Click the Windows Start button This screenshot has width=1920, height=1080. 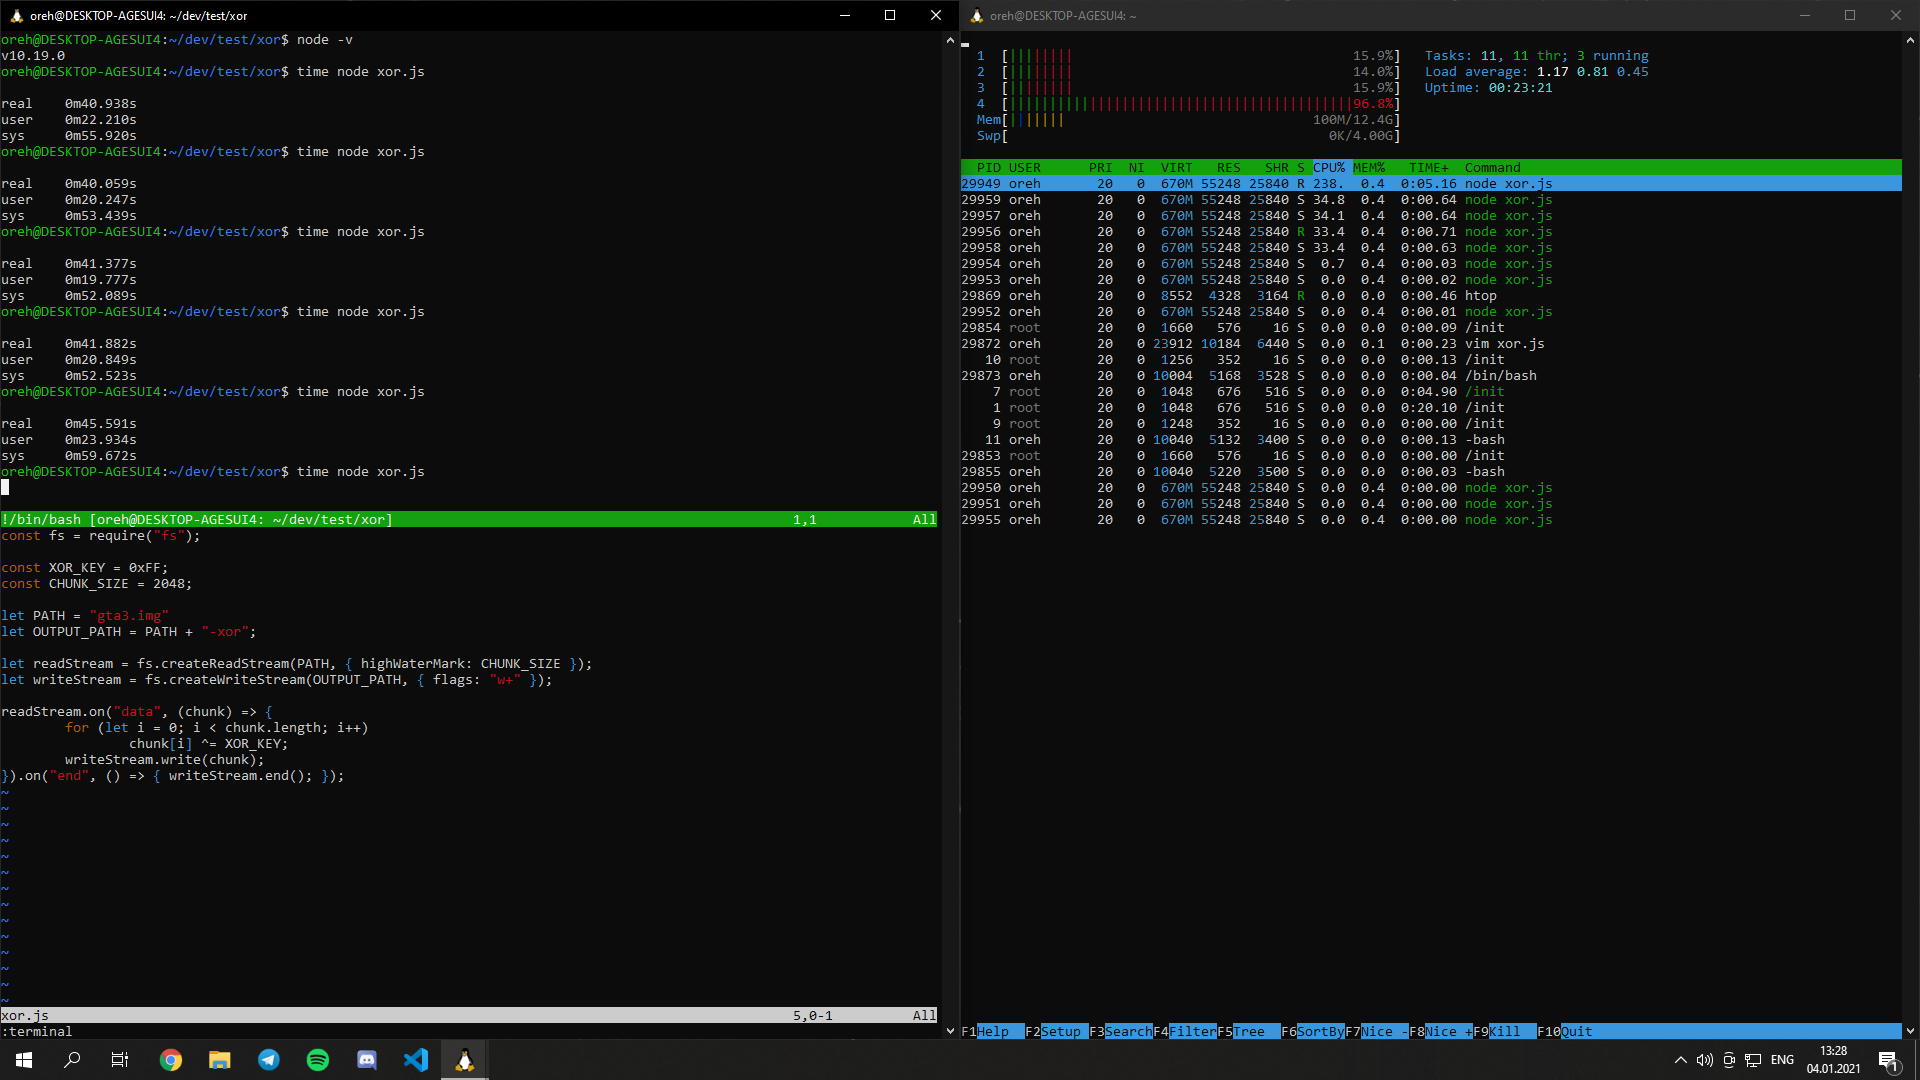coord(24,1060)
